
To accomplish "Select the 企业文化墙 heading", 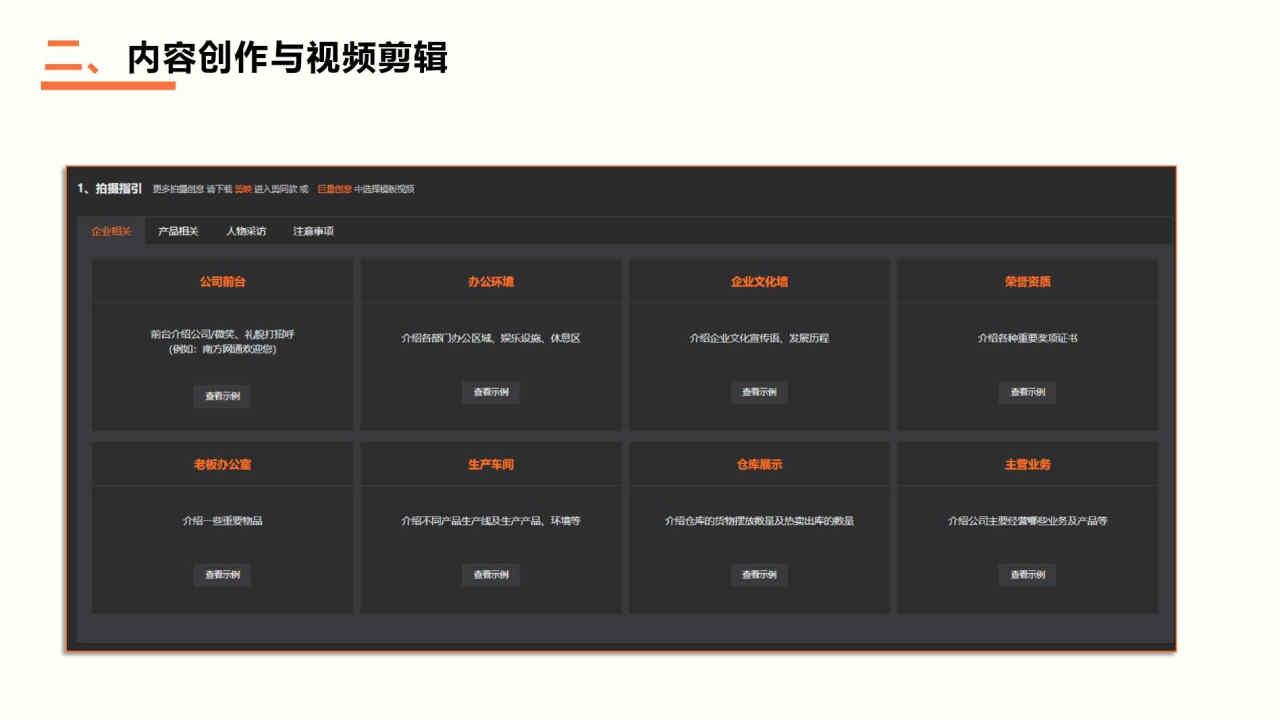I will pos(759,282).
